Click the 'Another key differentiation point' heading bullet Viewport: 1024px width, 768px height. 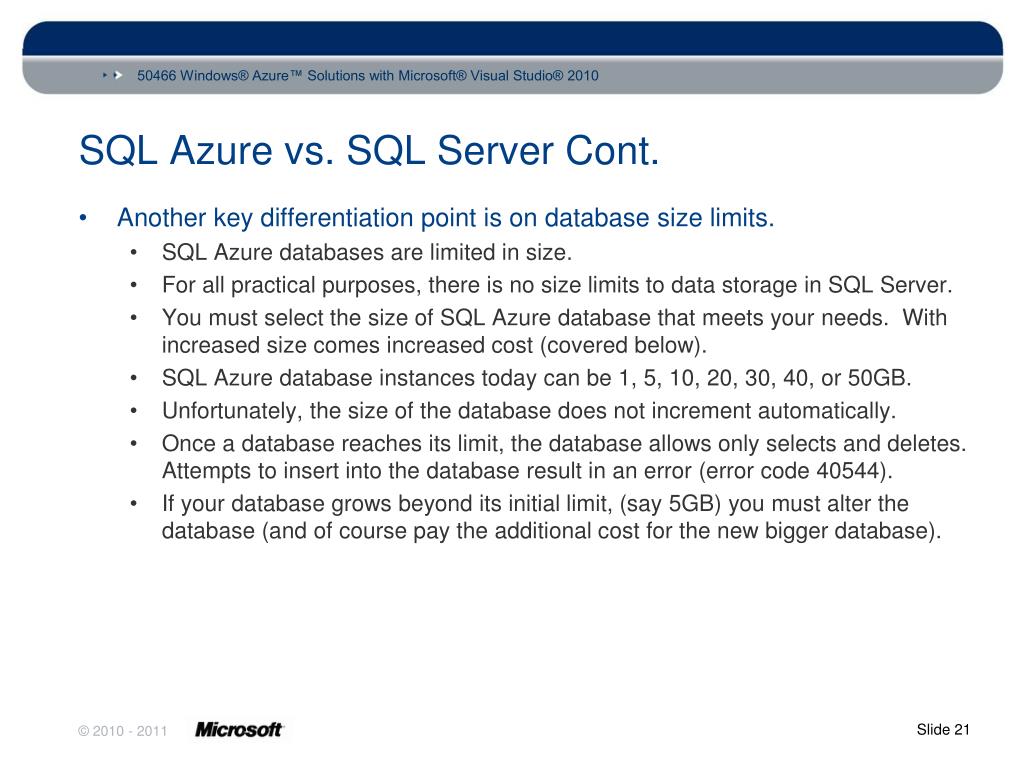click(x=445, y=218)
